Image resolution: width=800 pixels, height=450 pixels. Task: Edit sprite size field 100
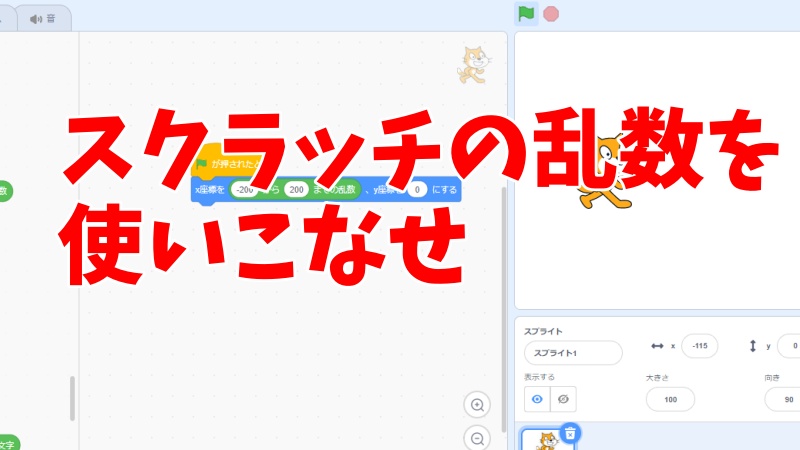pyautogui.click(x=670, y=399)
